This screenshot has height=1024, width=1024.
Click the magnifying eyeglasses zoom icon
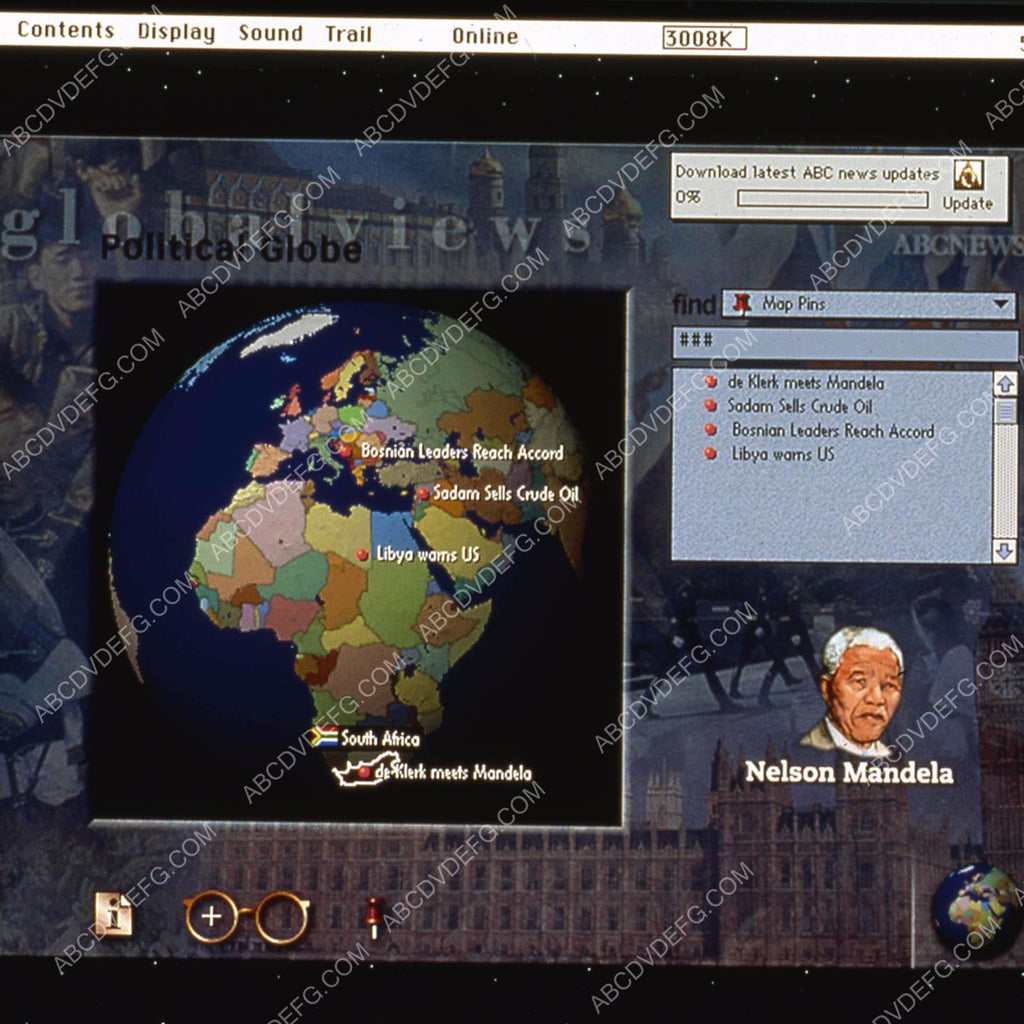[246, 917]
